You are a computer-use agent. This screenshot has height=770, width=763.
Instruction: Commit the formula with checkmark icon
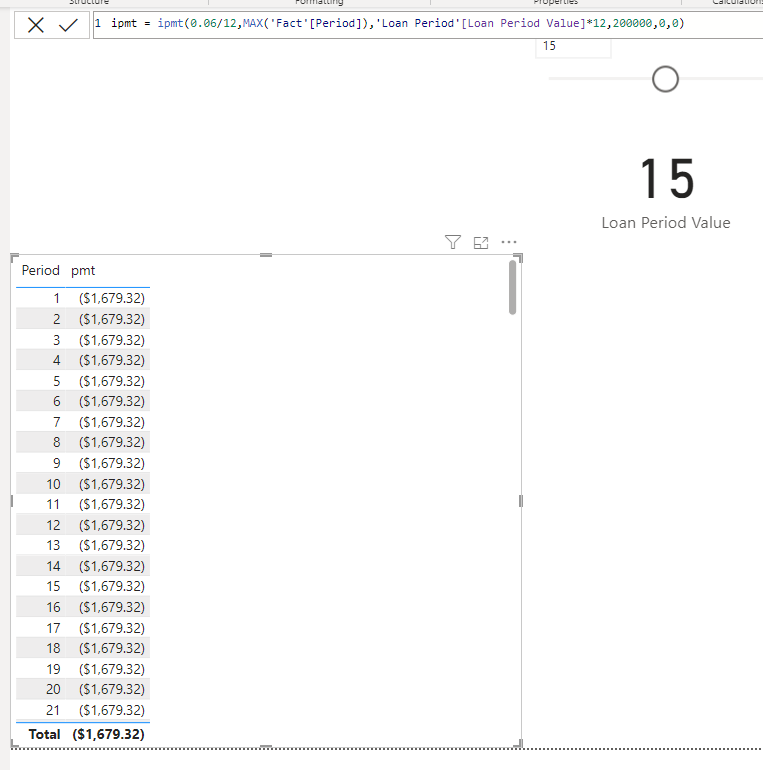(x=68, y=25)
